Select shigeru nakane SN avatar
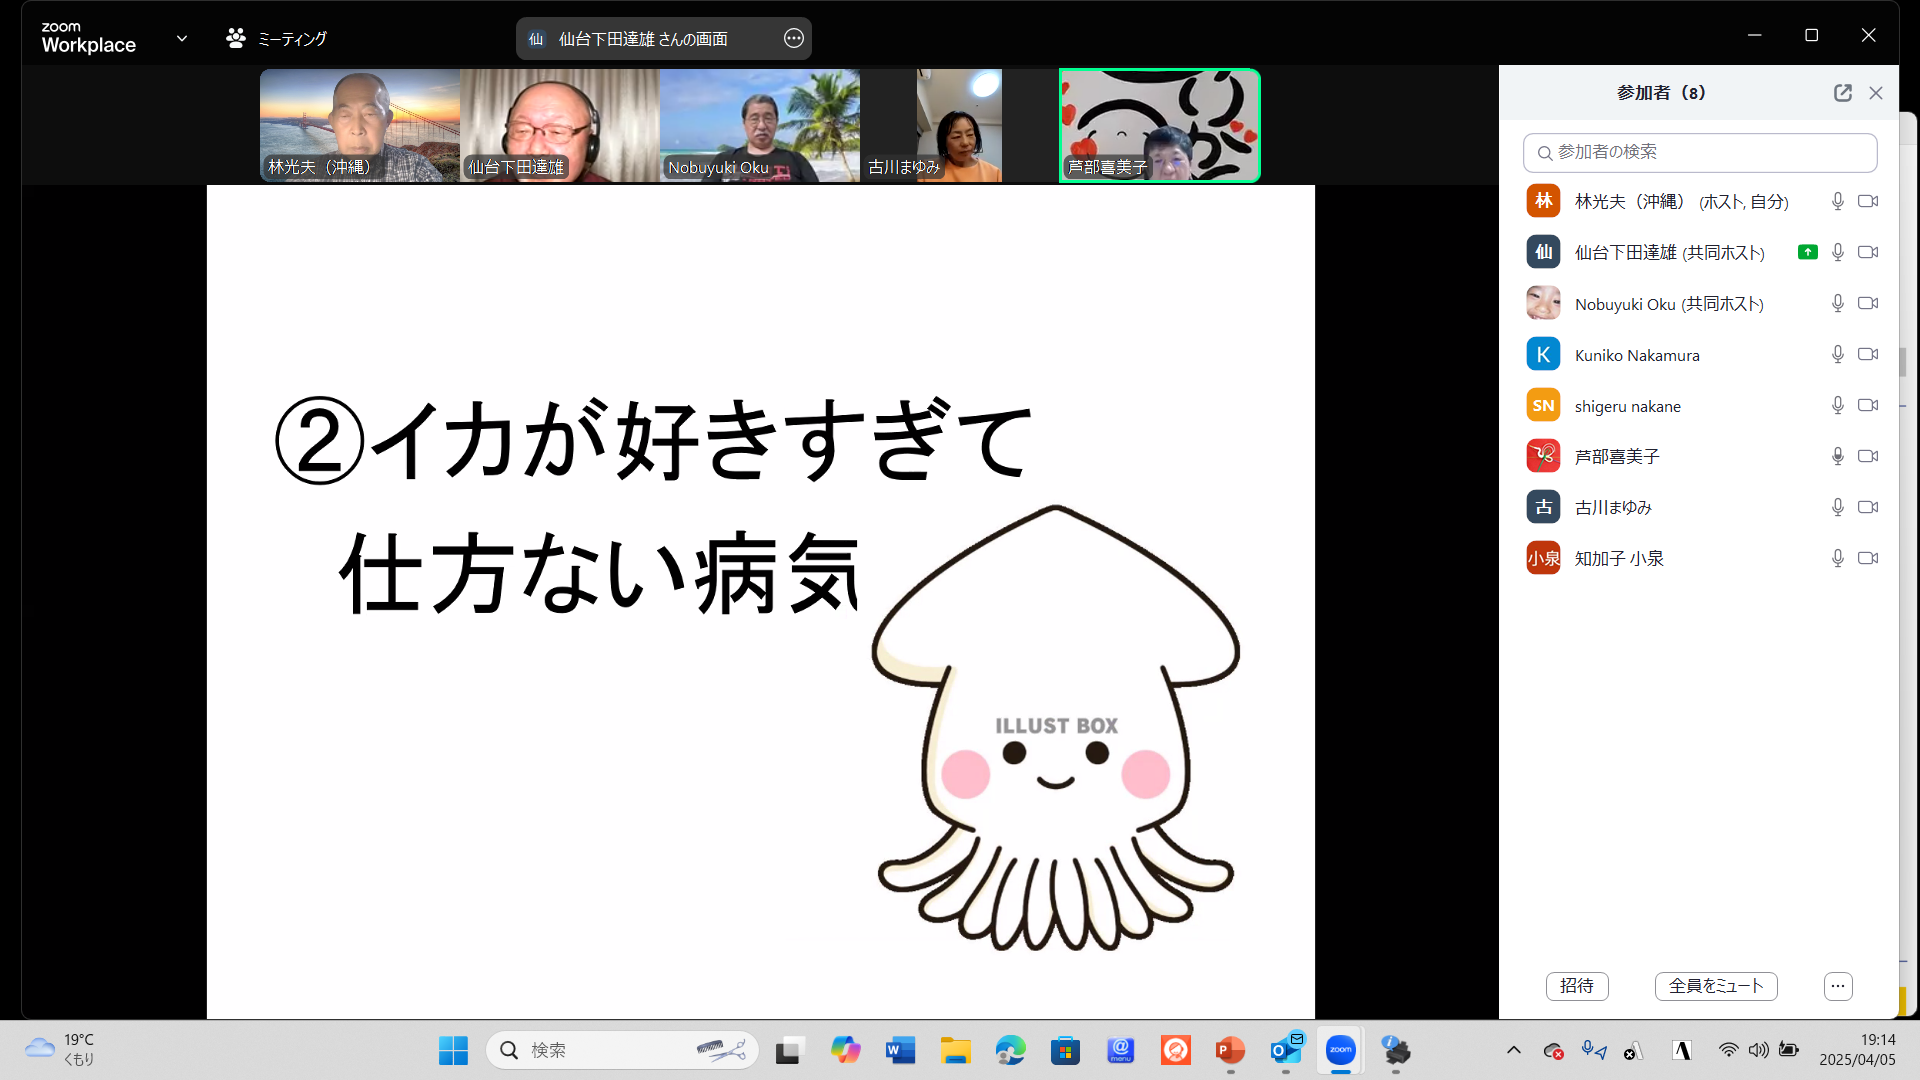The width and height of the screenshot is (1920, 1080). tap(1543, 405)
